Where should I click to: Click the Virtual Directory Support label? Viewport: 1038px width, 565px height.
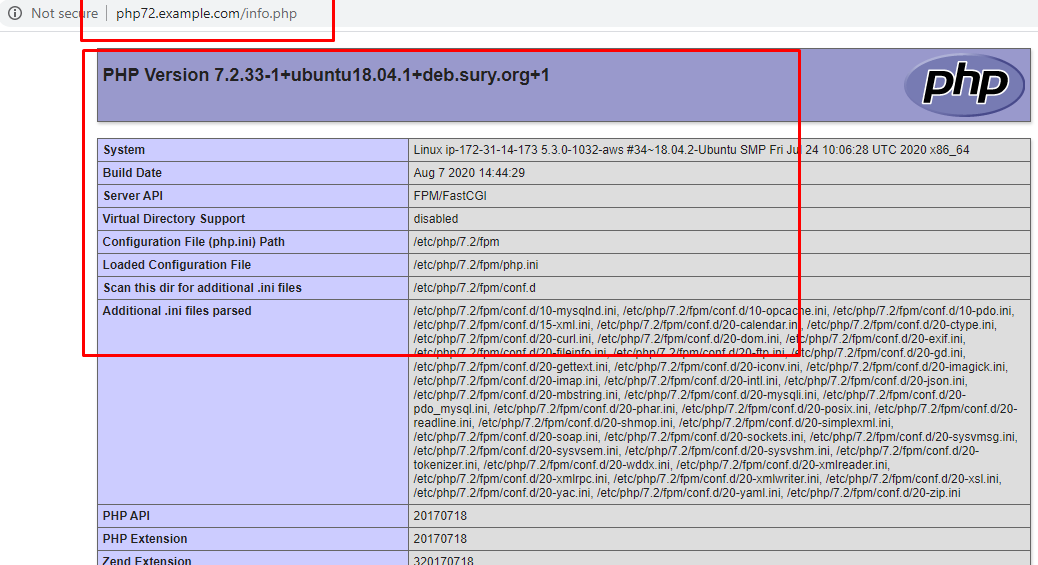click(173, 219)
